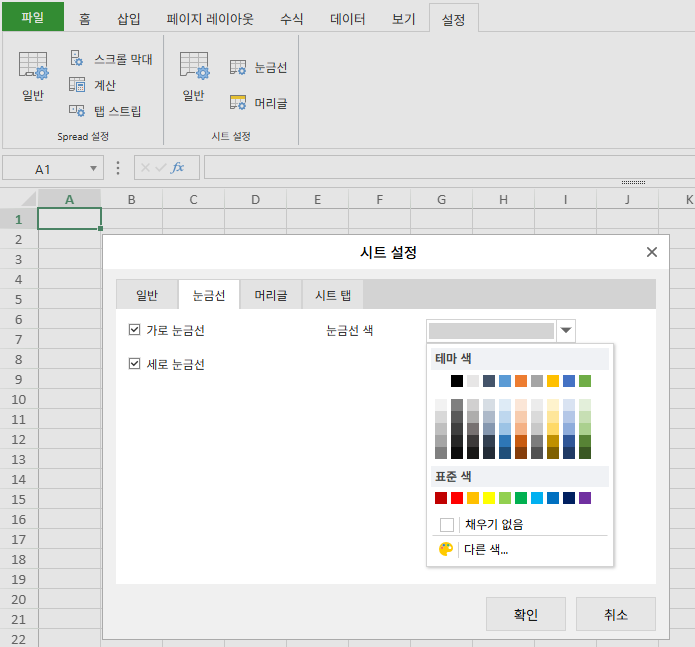This screenshot has width=695, height=647.
Task: Pick the standard purple color swatch
Action: (x=585, y=498)
